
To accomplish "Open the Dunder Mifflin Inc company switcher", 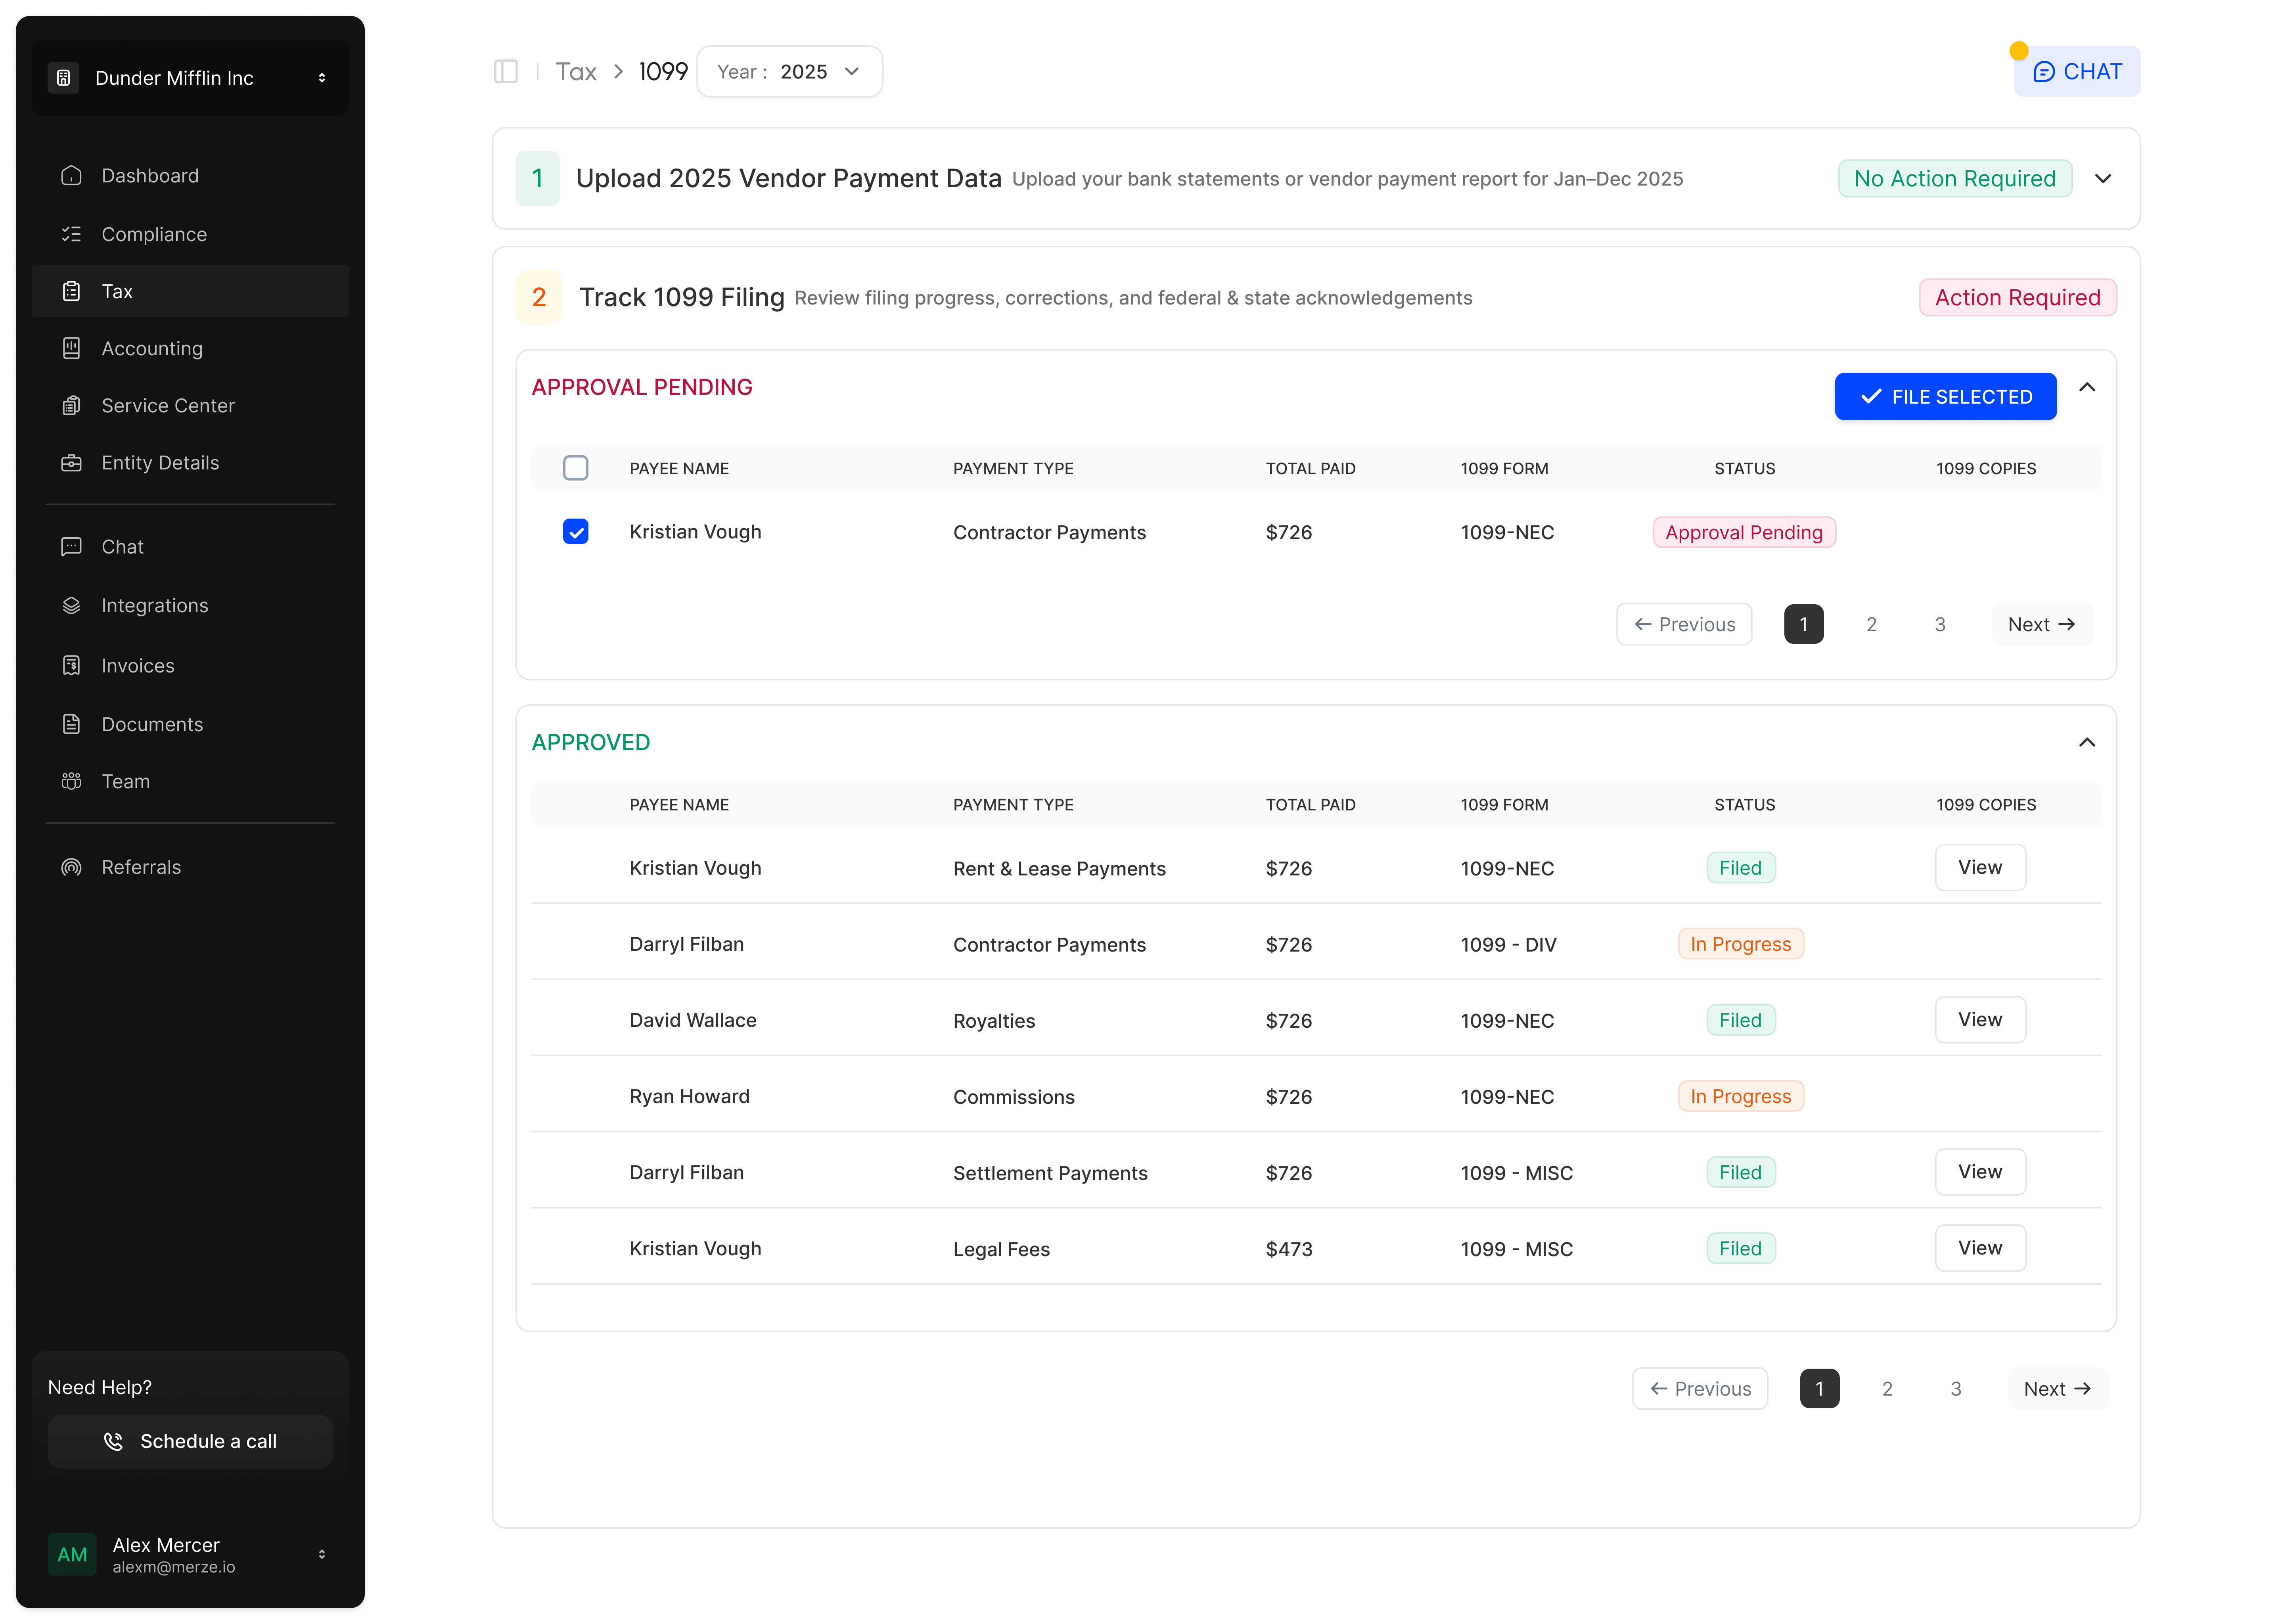I will [190, 78].
